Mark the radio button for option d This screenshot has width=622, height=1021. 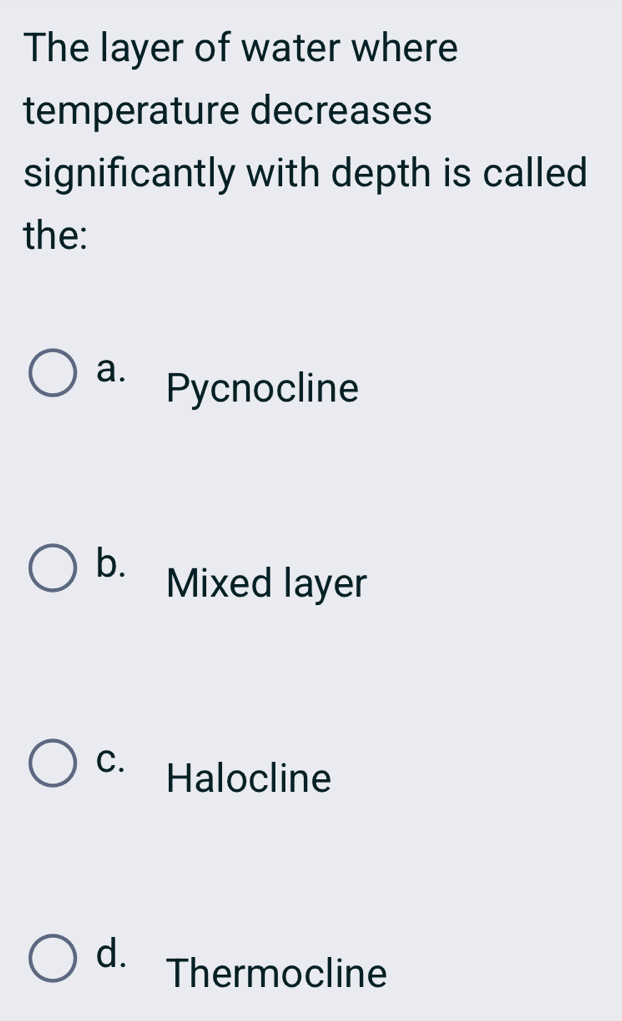click(x=53, y=960)
